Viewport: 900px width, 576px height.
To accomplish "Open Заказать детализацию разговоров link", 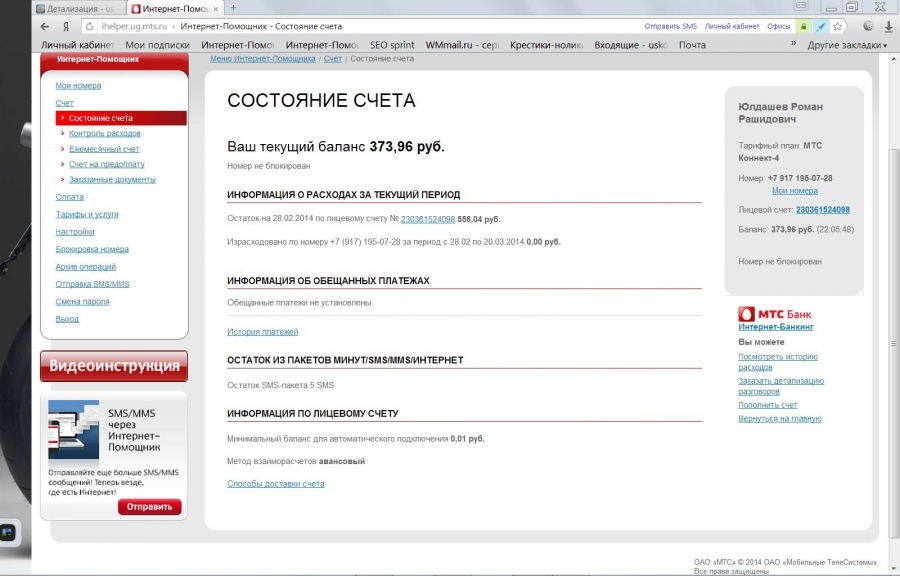I will [781, 386].
